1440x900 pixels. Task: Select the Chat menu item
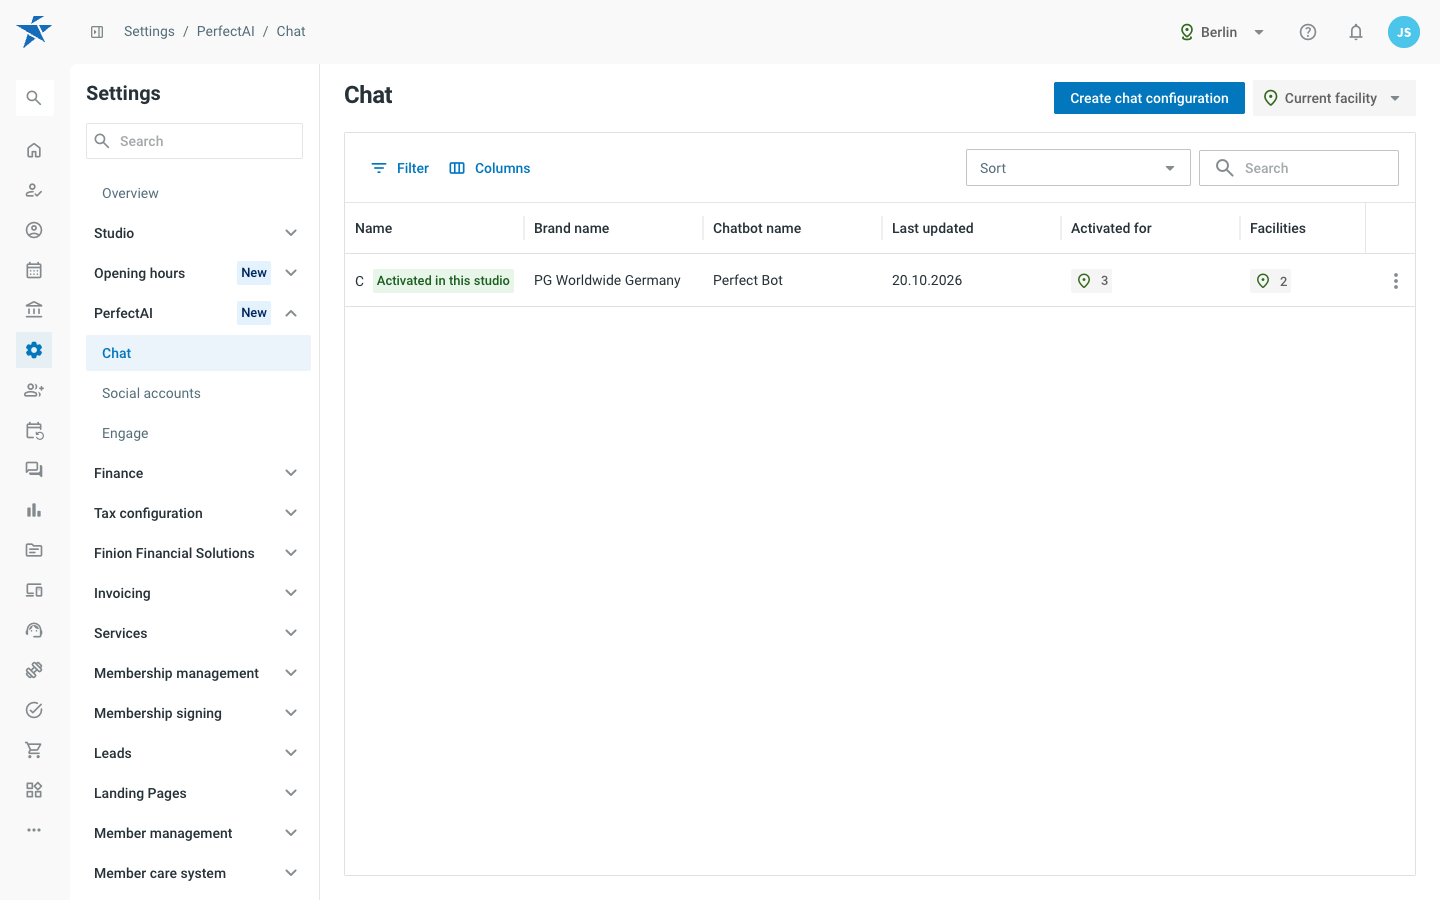(x=198, y=353)
